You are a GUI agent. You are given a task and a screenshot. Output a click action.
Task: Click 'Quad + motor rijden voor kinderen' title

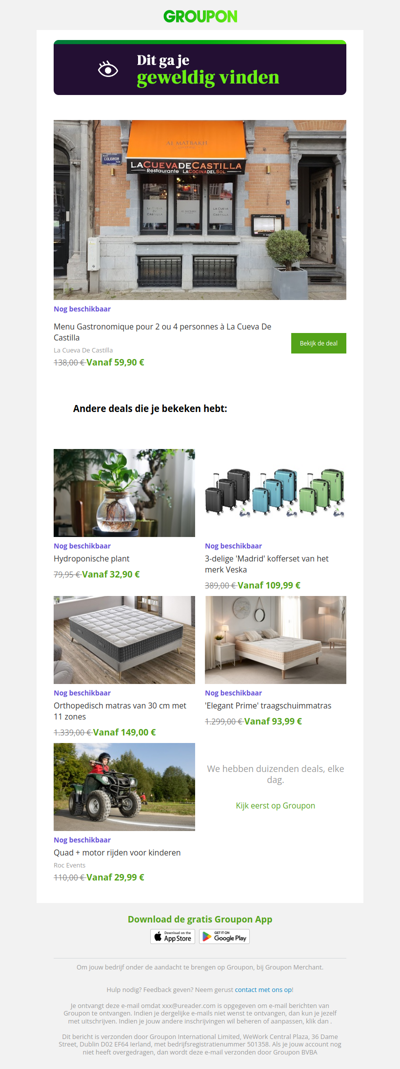coord(117,852)
